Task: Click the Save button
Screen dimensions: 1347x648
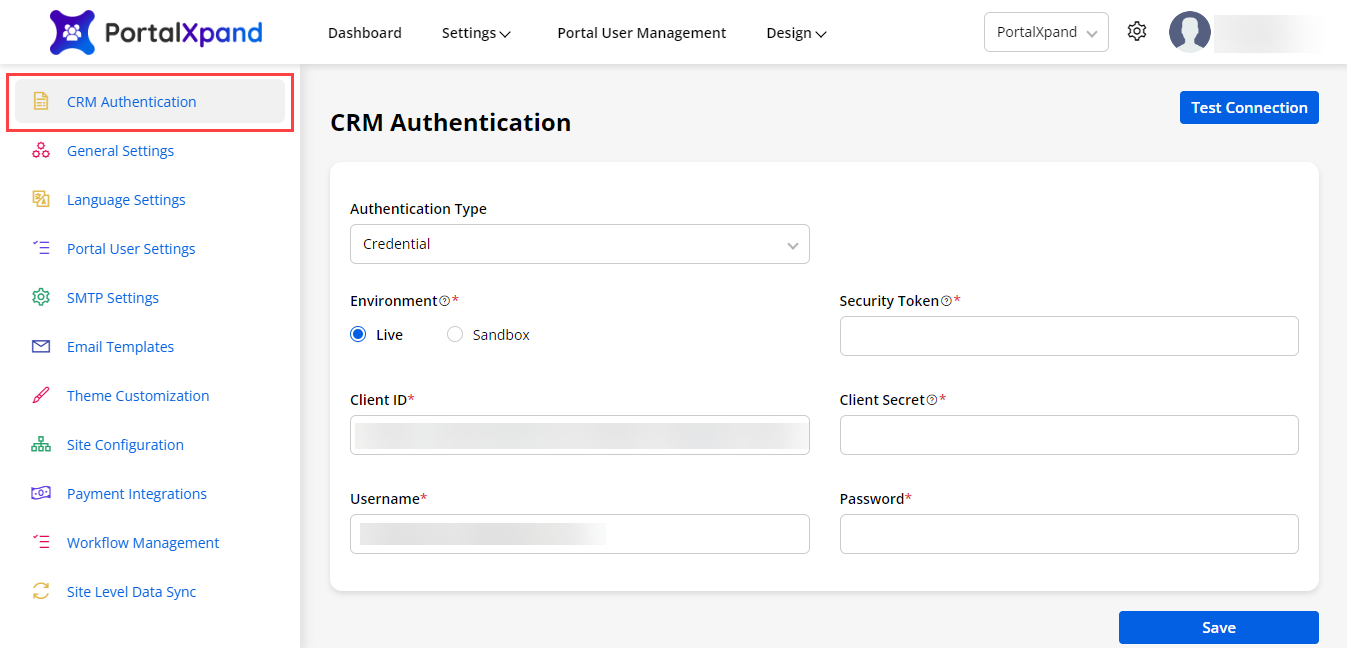Action: tap(1218, 628)
